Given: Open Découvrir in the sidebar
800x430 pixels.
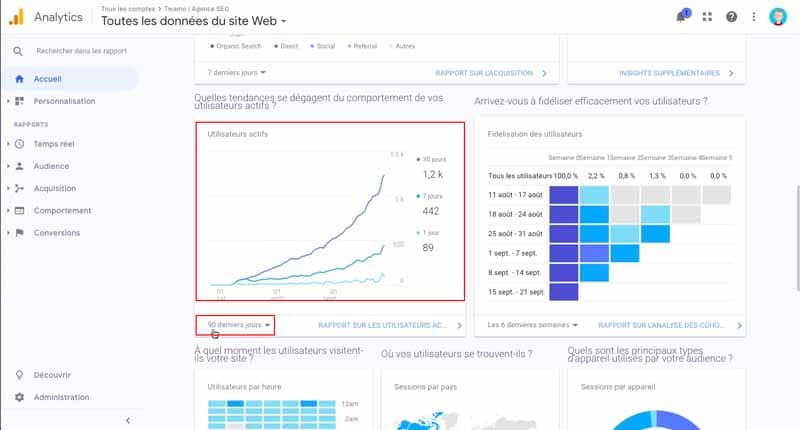Looking at the screenshot, I should (x=52, y=375).
